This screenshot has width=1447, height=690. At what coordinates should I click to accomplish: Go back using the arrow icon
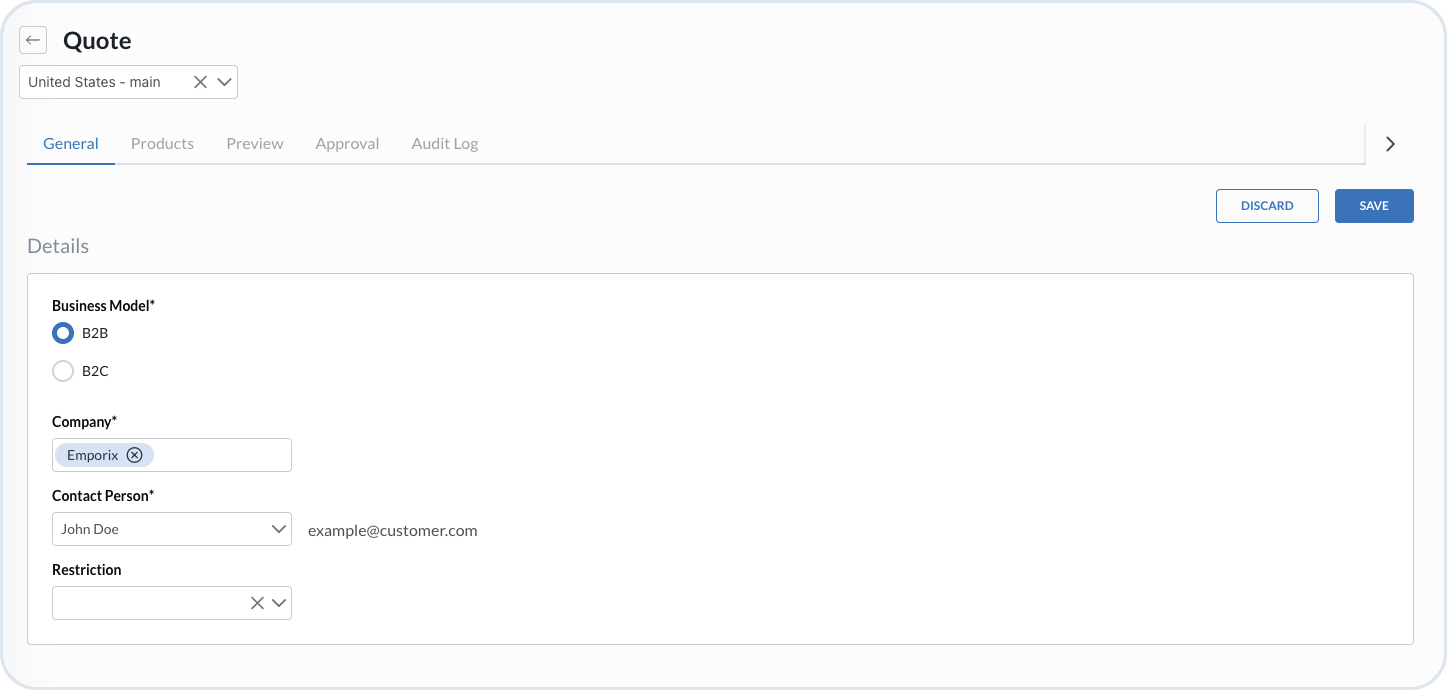[x=33, y=40]
